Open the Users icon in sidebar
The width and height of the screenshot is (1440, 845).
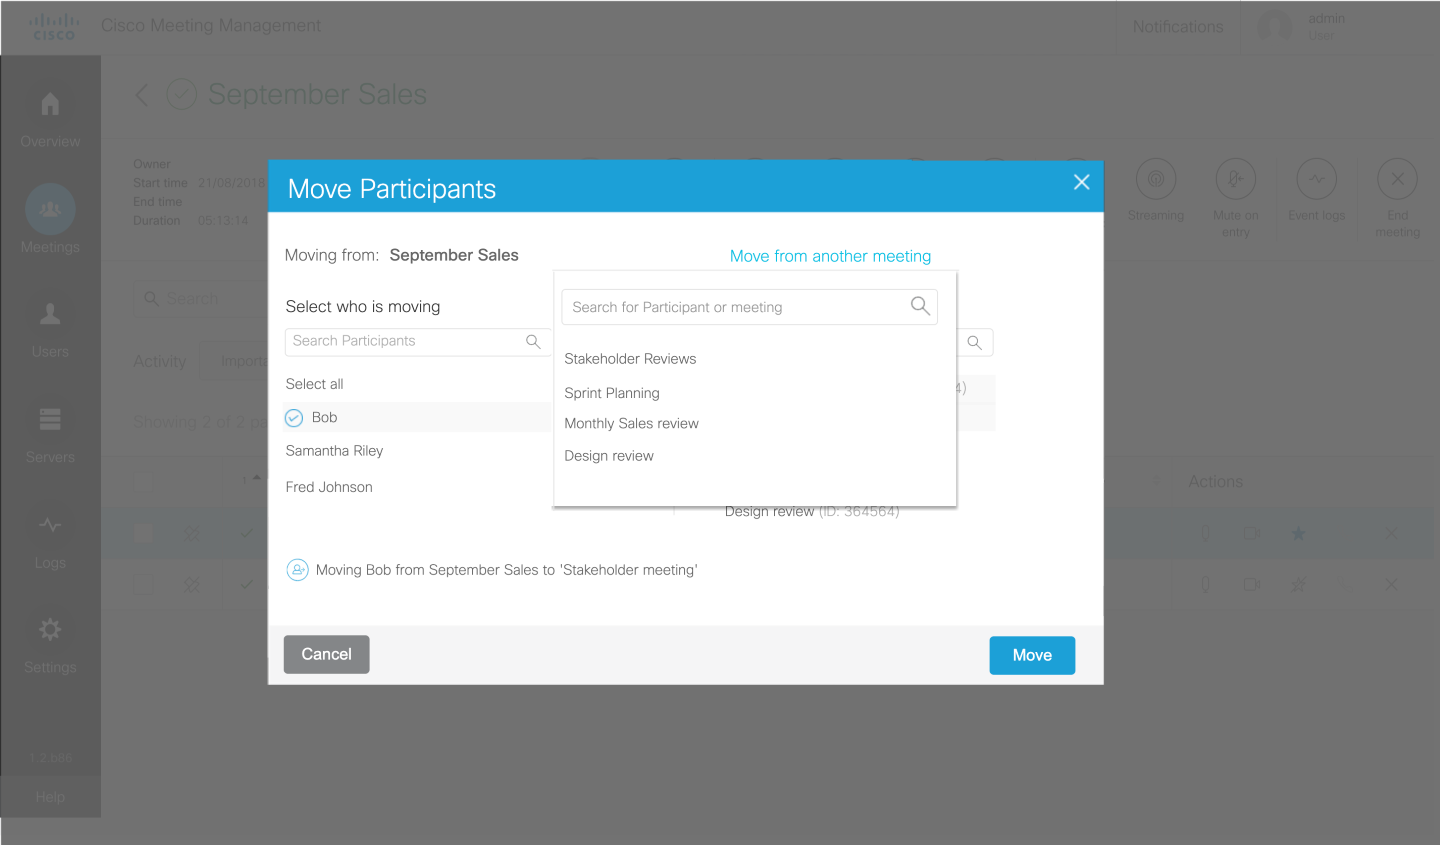(50, 314)
